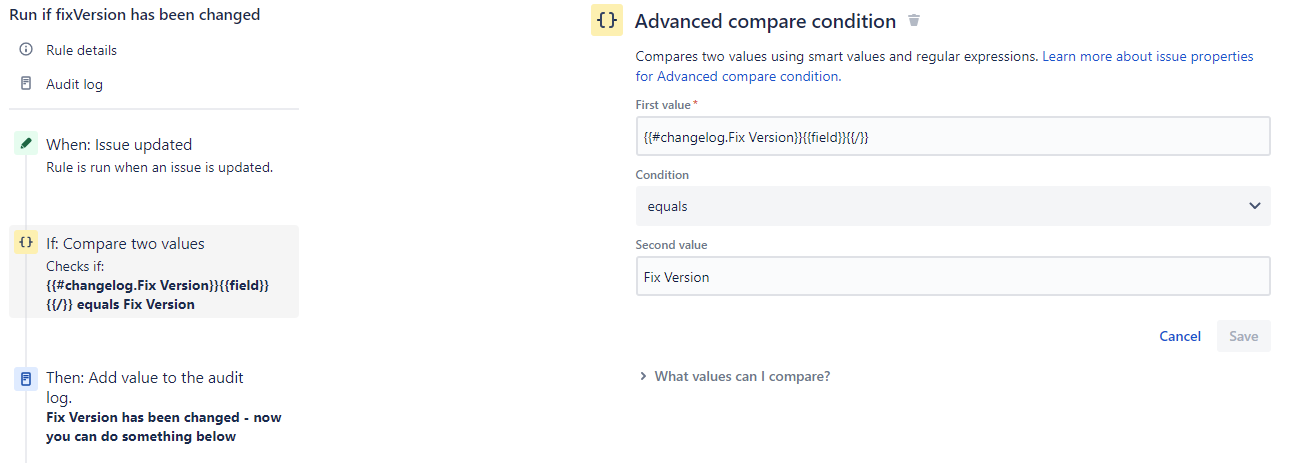Image resolution: width=1295 pixels, height=463 pixels.
Task: Click the green pencil trigger icon
Action: 26,144
